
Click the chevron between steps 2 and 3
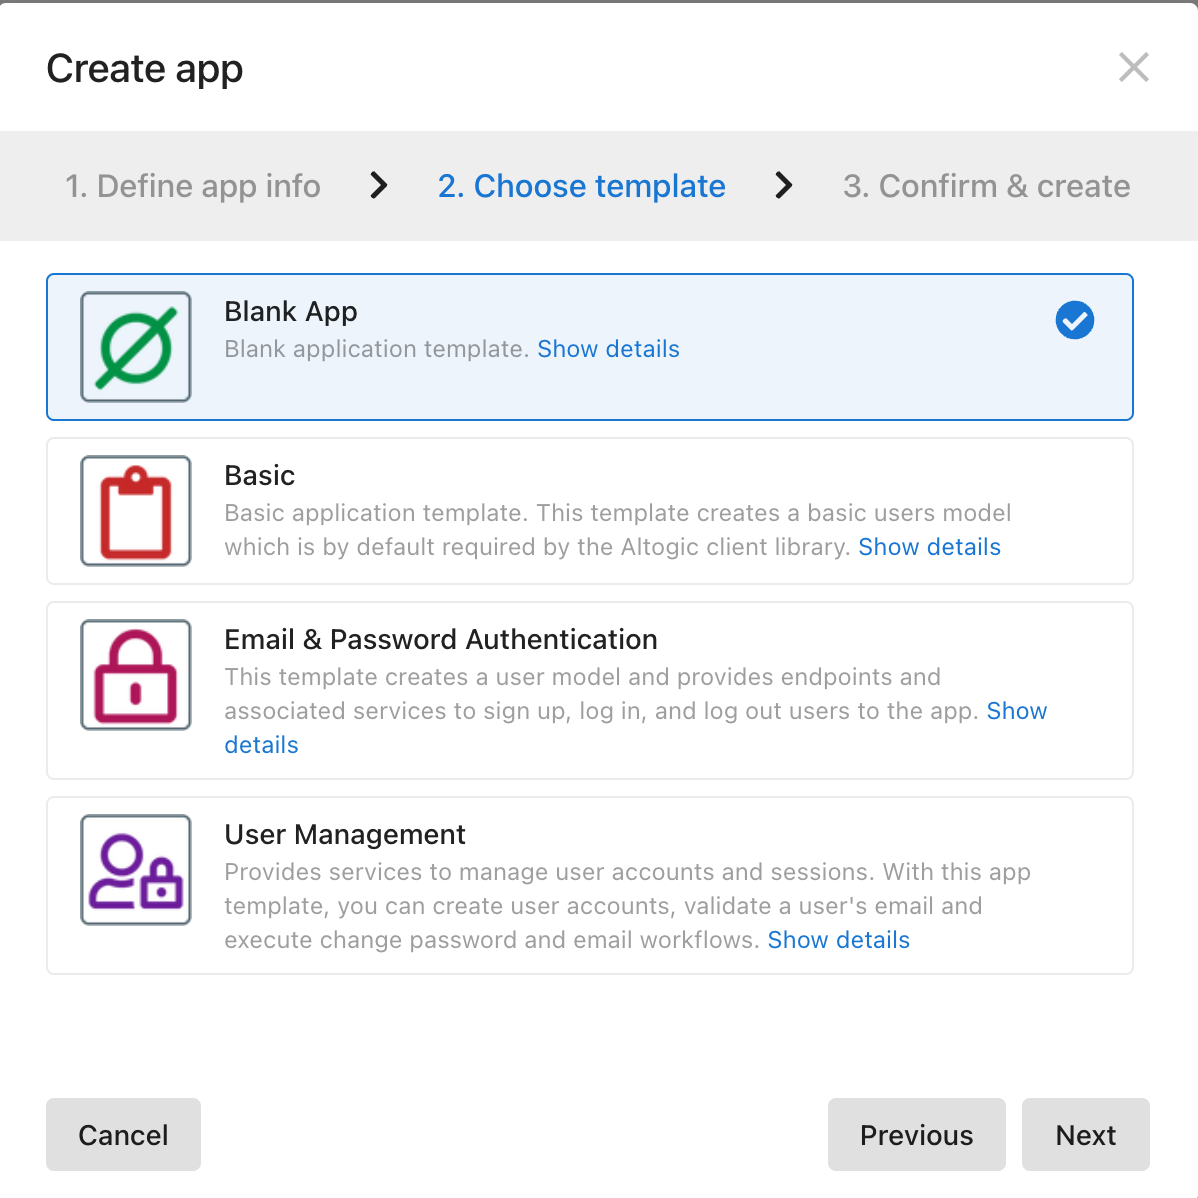(x=784, y=186)
